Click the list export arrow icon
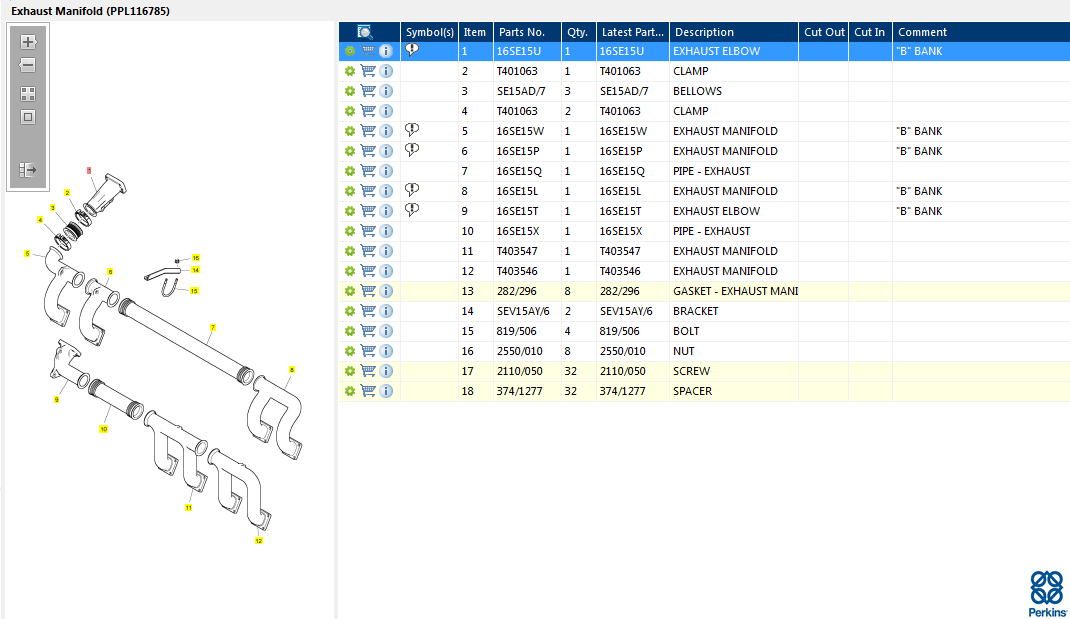Viewport: 1070px width, 619px height. point(28,170)
